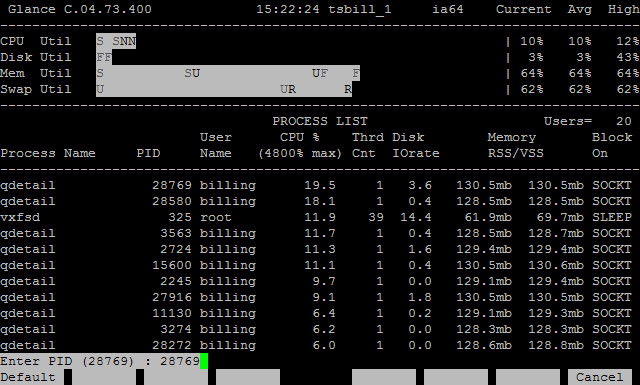Select PID 2245 row
This screenshot has height=385, width=640.
click(316, 281)
